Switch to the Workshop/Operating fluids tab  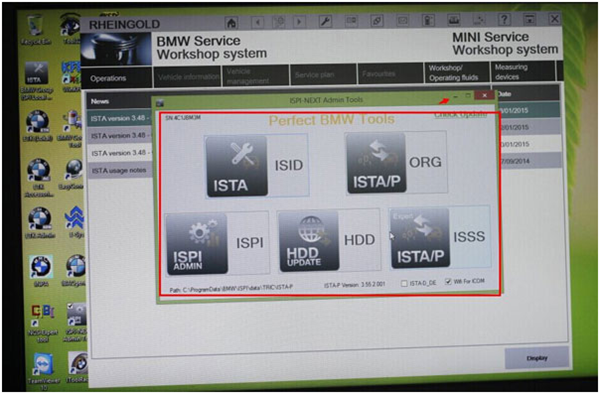(x=457, y=72)
